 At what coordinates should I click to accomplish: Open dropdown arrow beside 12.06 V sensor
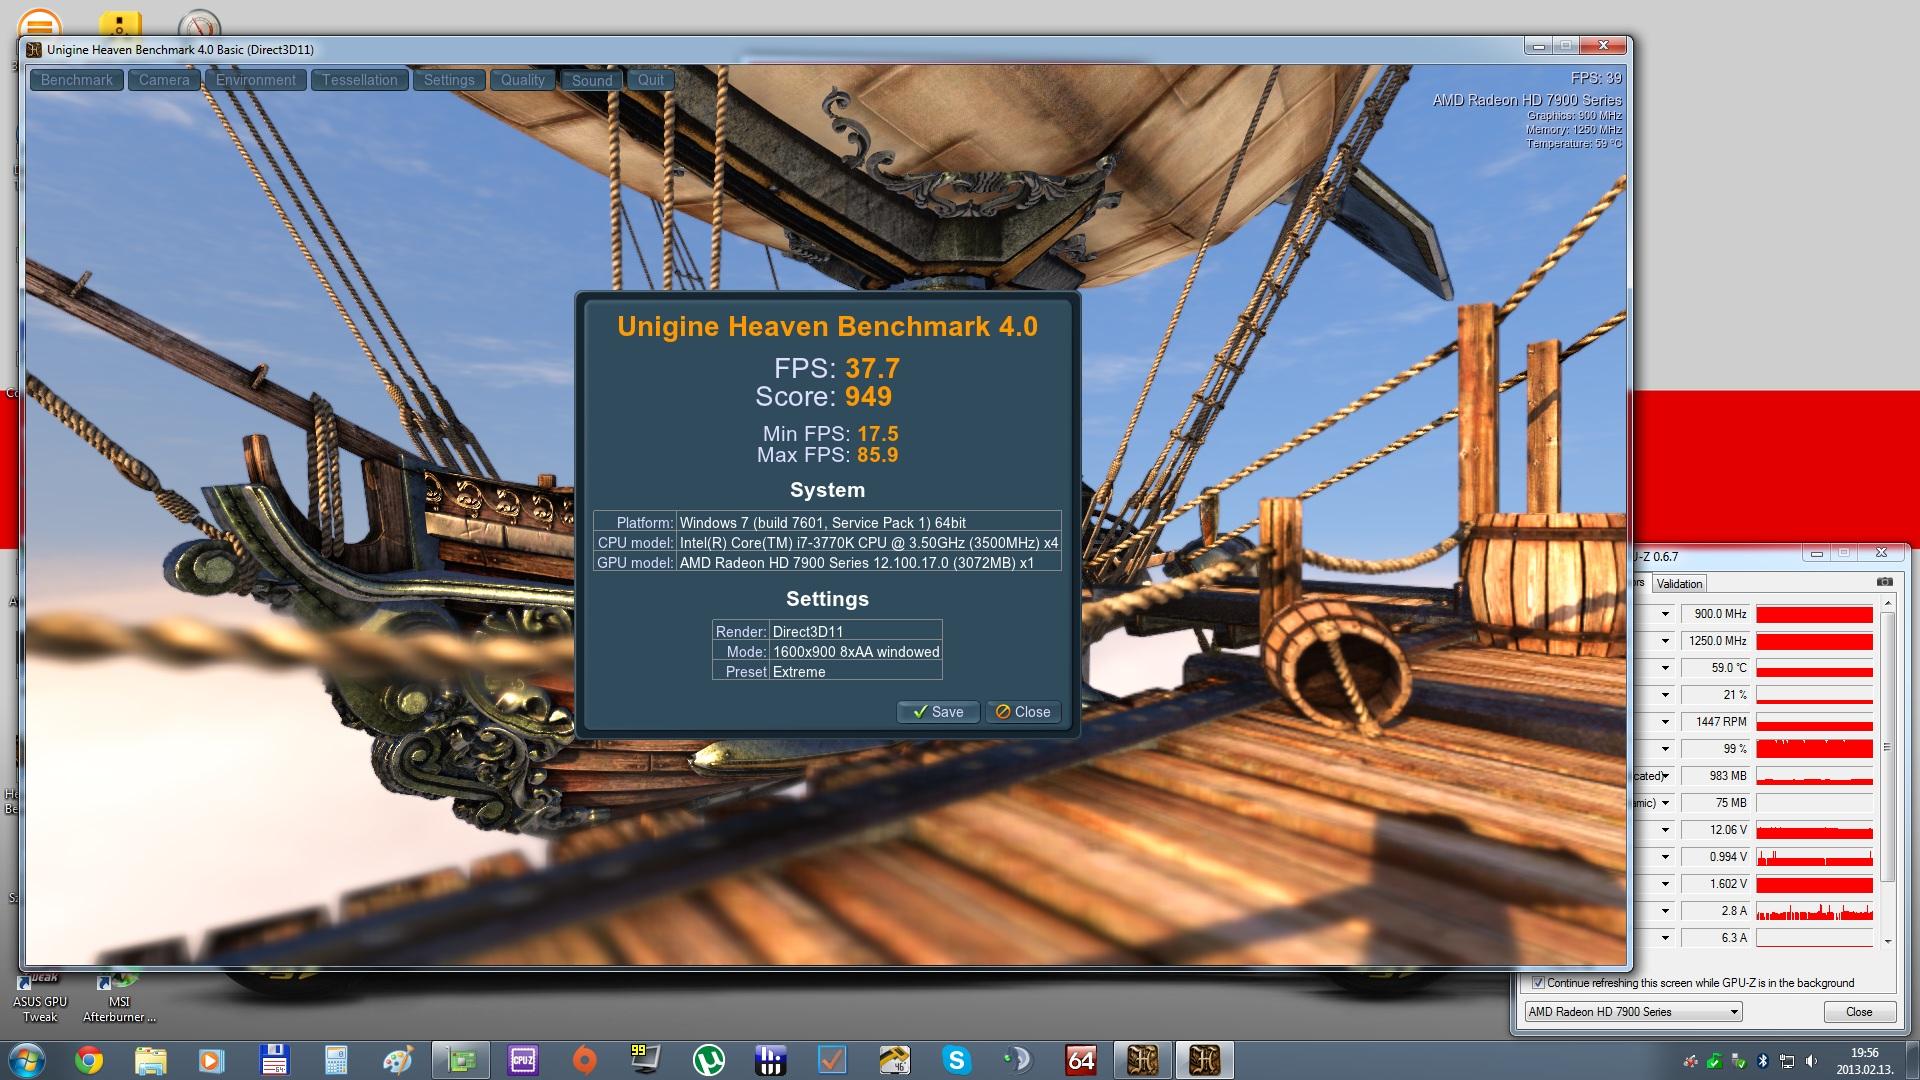[x=1665, y=830]
